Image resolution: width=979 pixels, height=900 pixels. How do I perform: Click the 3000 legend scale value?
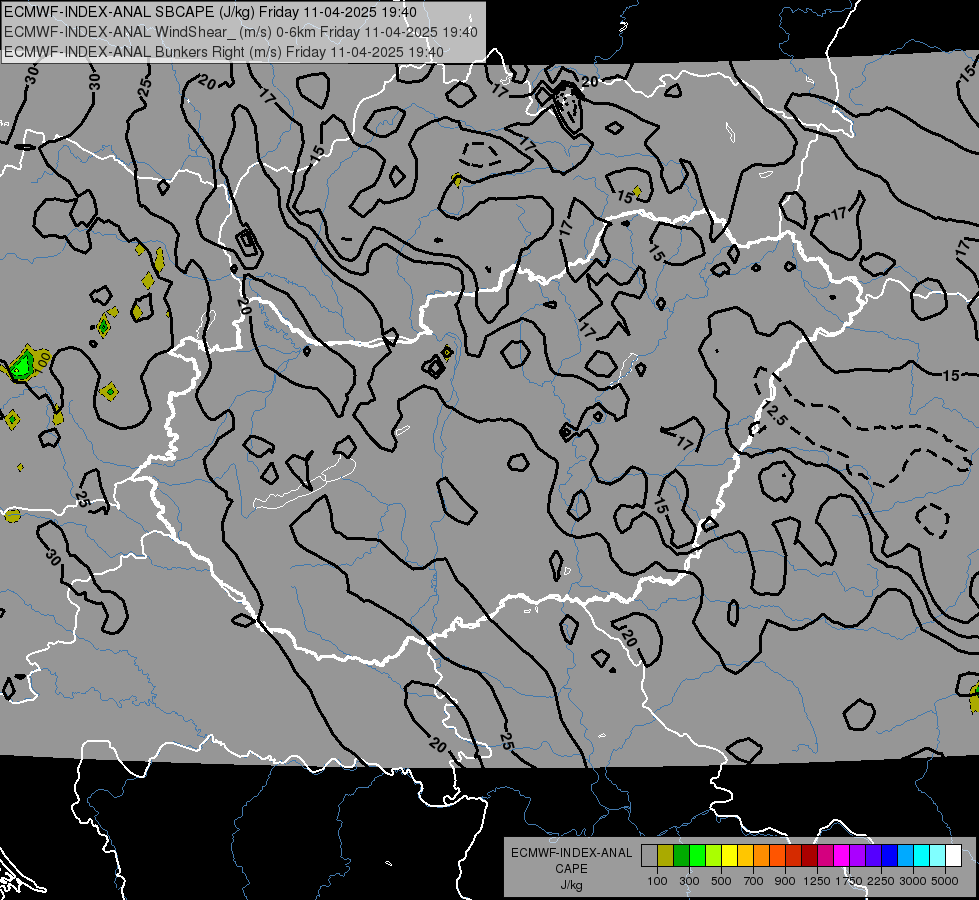pyautogui.click(x=913, y=881)
